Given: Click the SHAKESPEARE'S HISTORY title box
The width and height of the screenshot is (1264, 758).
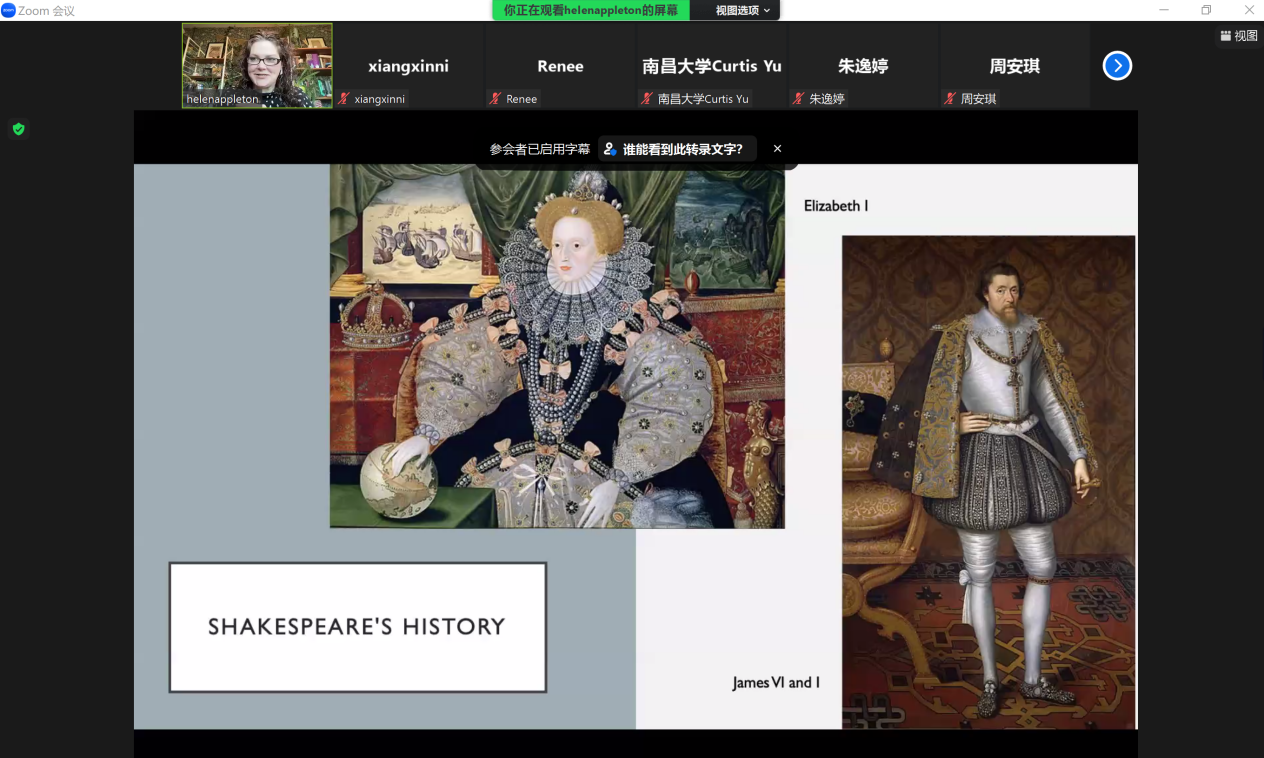Looking at the screenshot, I should (358, 627).
